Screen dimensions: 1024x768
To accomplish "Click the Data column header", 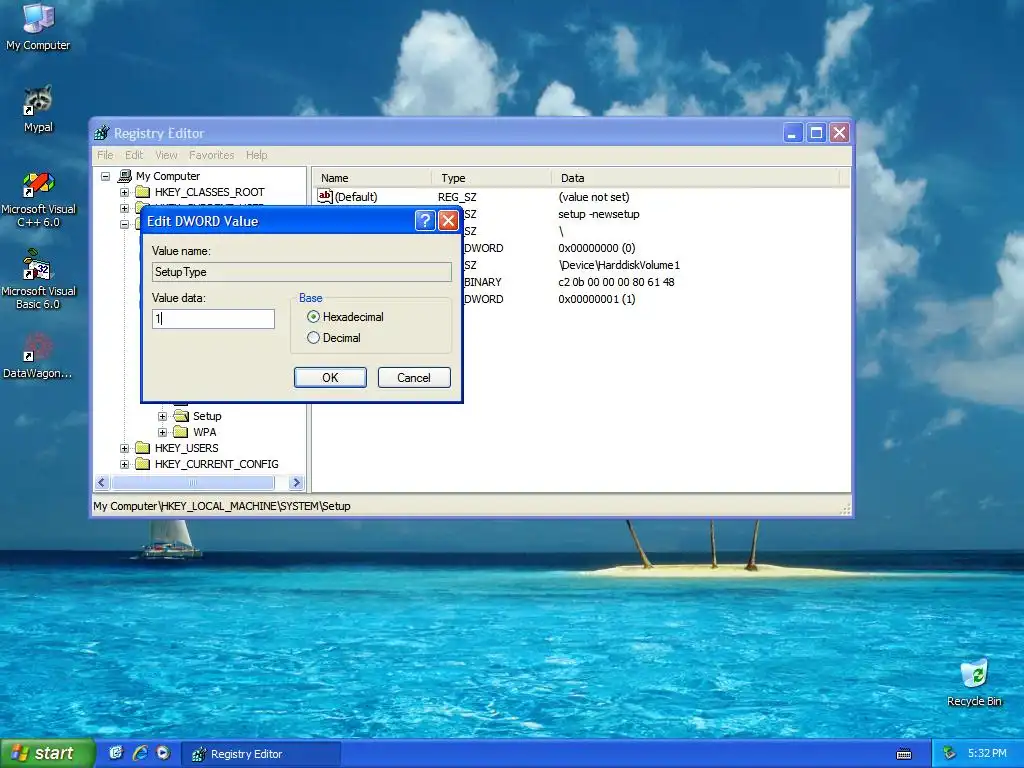I will 696,178.
